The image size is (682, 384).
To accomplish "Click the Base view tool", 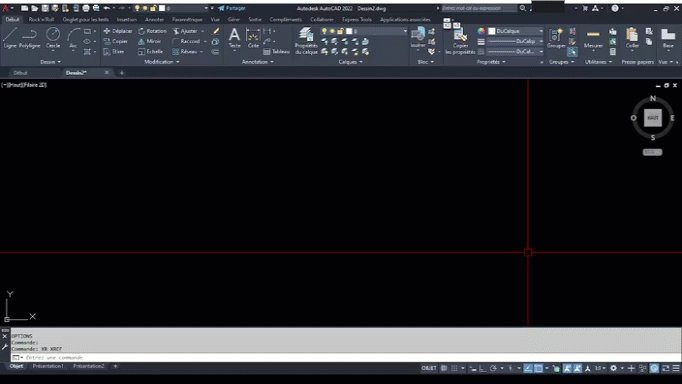I will point(668,38).
